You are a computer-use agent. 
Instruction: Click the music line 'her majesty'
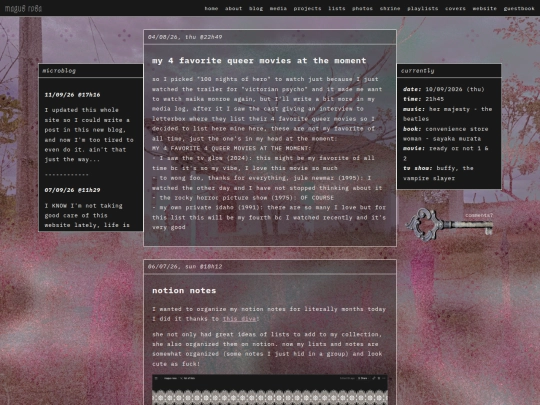pyautogui.click(x=447, y=114)
